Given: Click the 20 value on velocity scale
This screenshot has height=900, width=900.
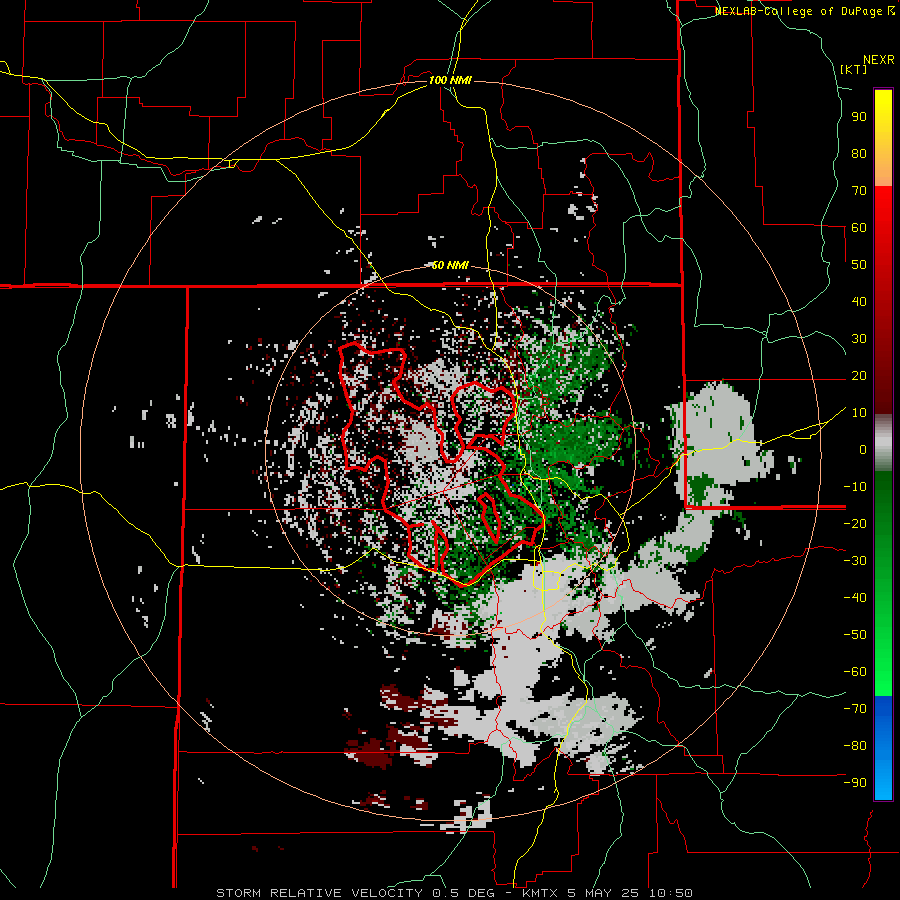Looking at the screenshot, I should (859, 376).
